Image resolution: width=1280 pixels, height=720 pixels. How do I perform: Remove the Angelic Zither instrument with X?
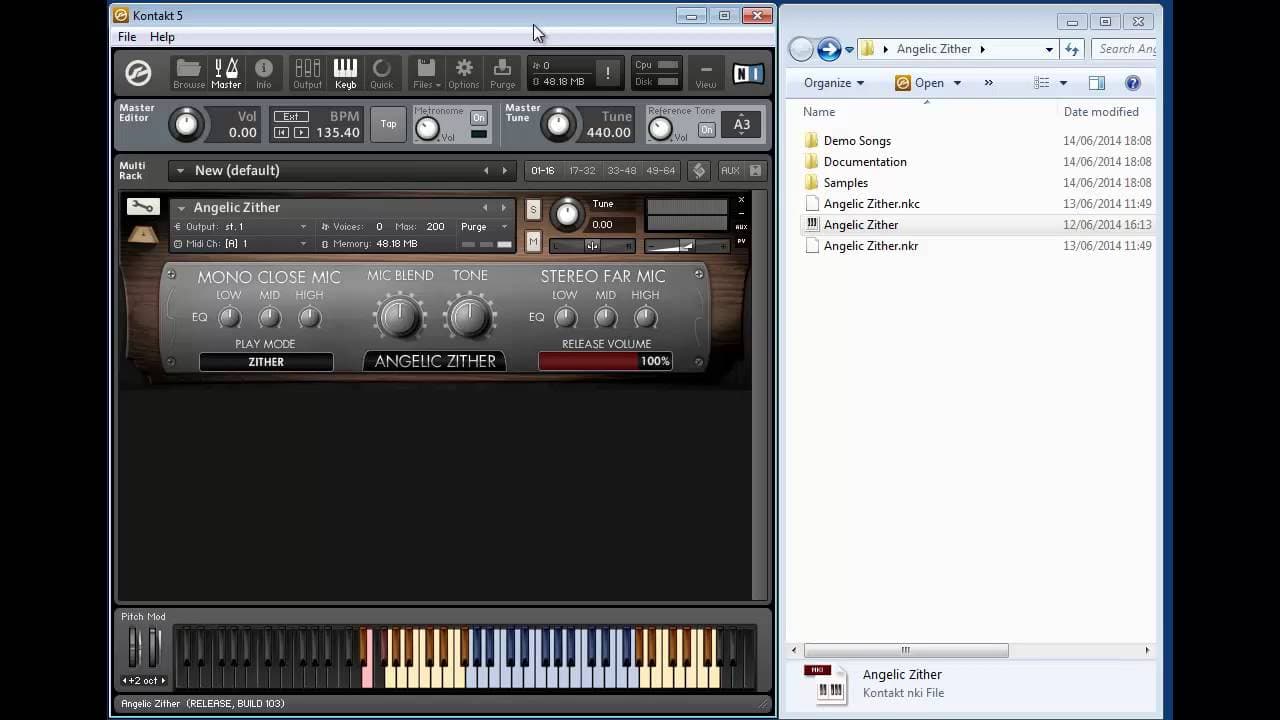[x=741, y=200]
